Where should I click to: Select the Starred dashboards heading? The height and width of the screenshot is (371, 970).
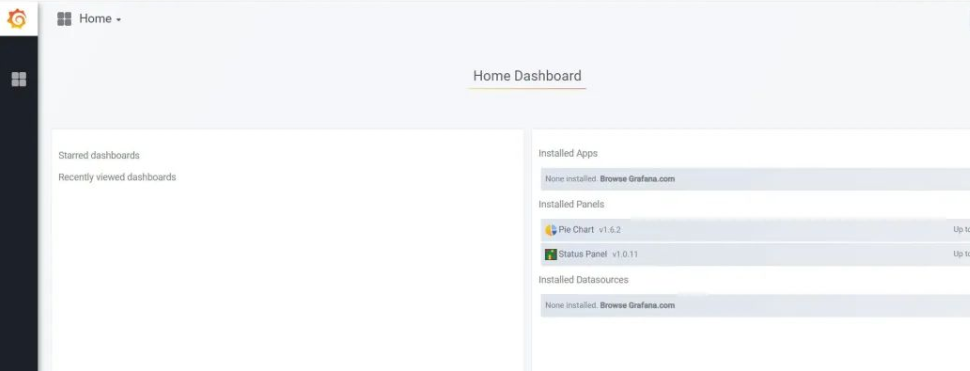coord(99,155)
